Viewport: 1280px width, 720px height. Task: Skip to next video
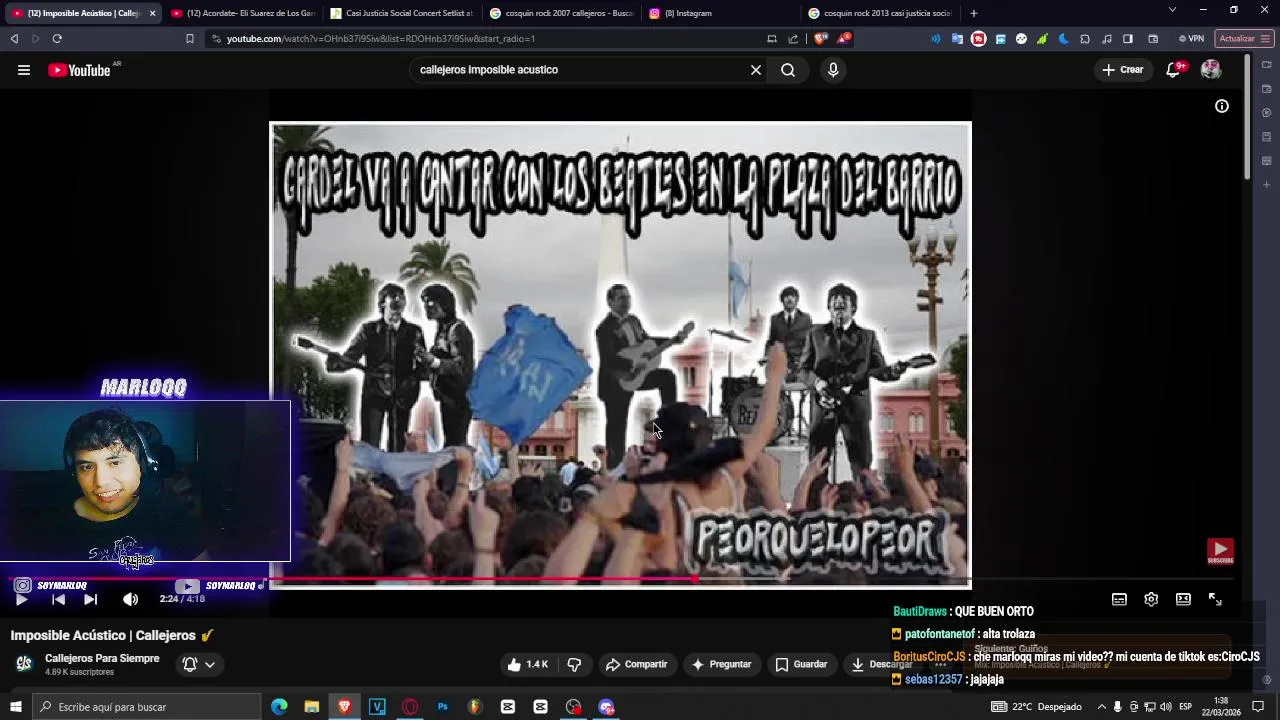90,599
